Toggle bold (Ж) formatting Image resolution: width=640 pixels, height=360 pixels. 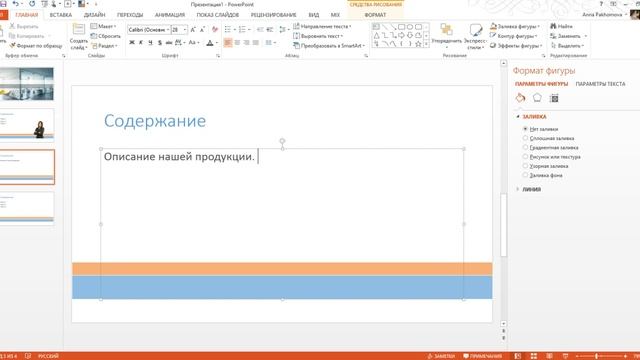tap(132, 42)
